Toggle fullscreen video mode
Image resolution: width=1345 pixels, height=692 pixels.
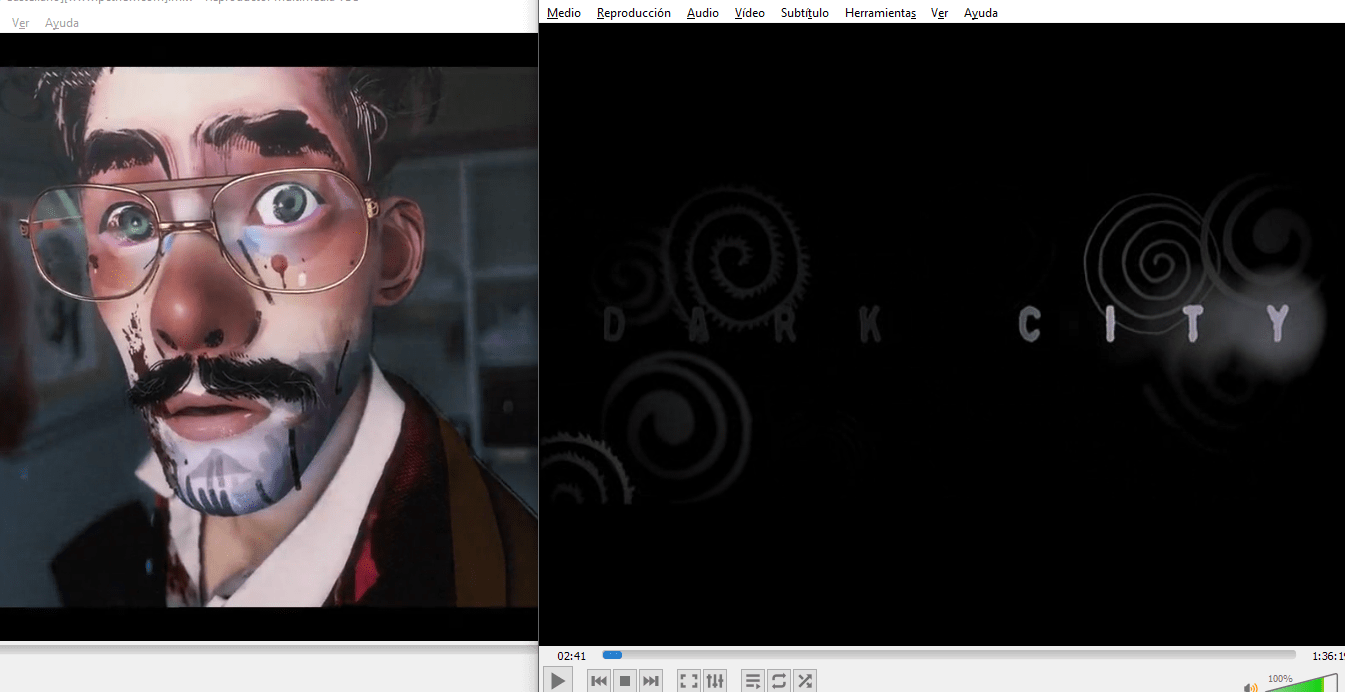click(x=689, y=681)
